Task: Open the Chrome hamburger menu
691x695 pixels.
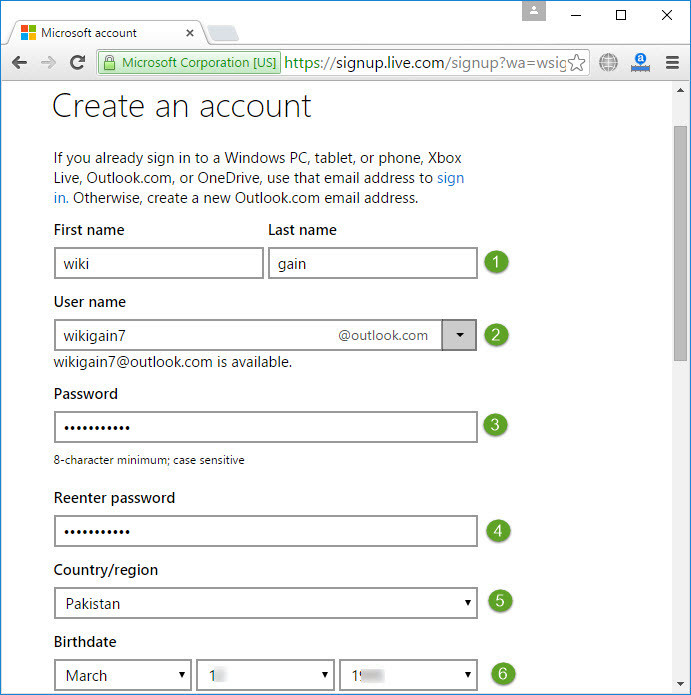Action: (672, 62)
